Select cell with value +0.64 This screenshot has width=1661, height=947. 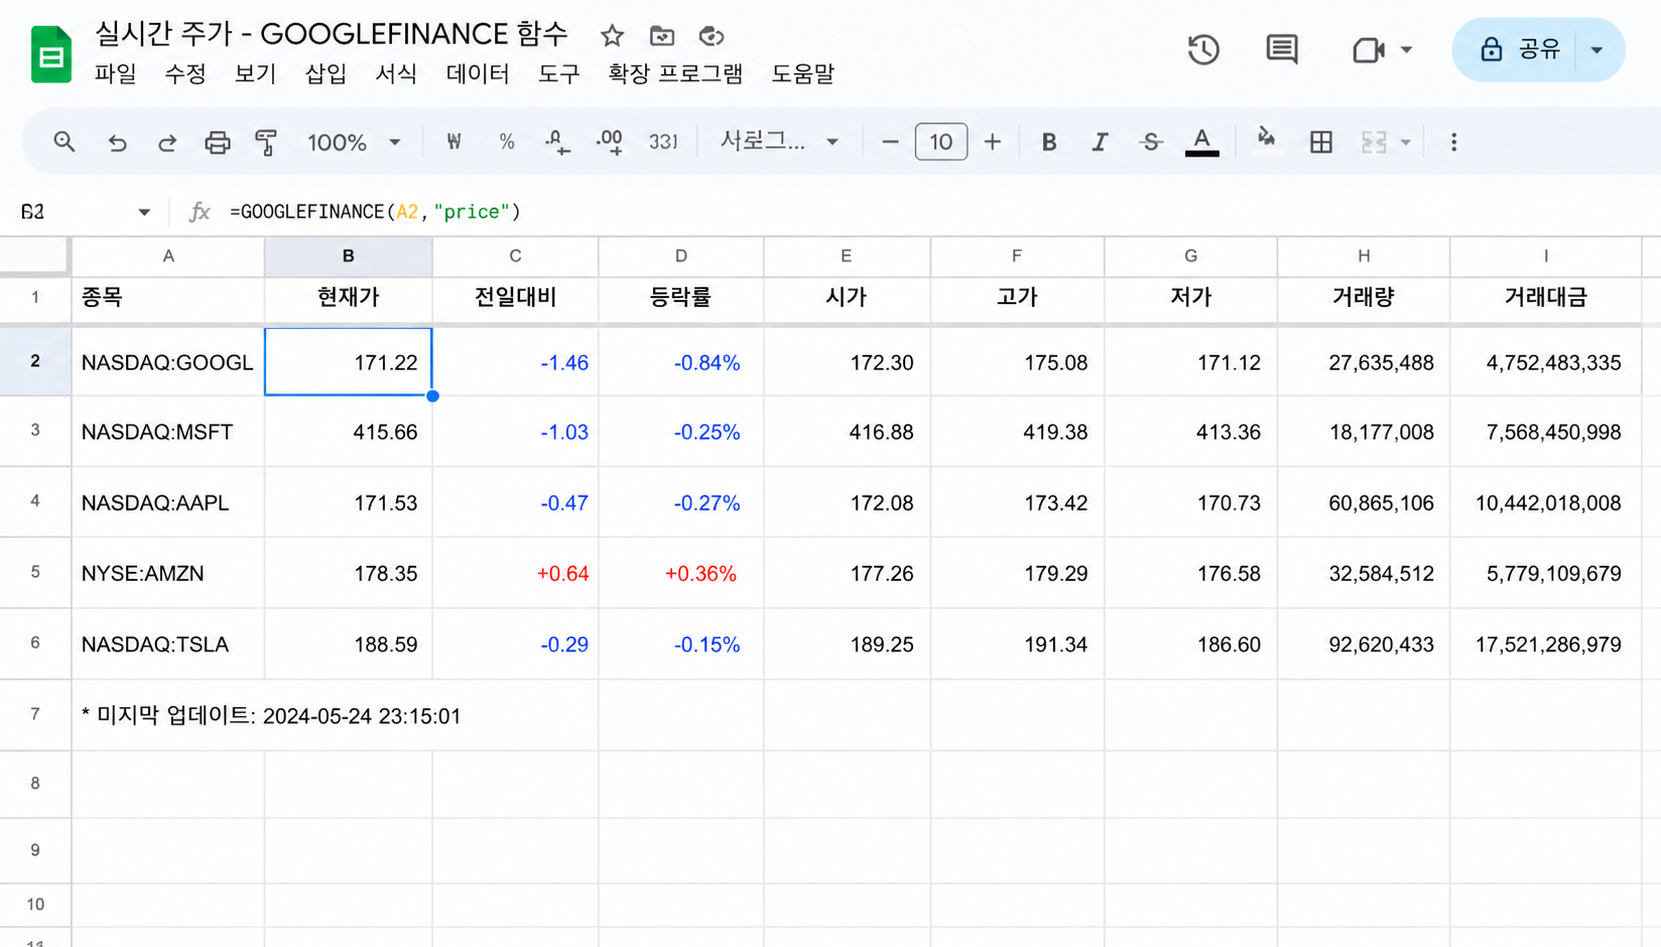click(515, 573)
